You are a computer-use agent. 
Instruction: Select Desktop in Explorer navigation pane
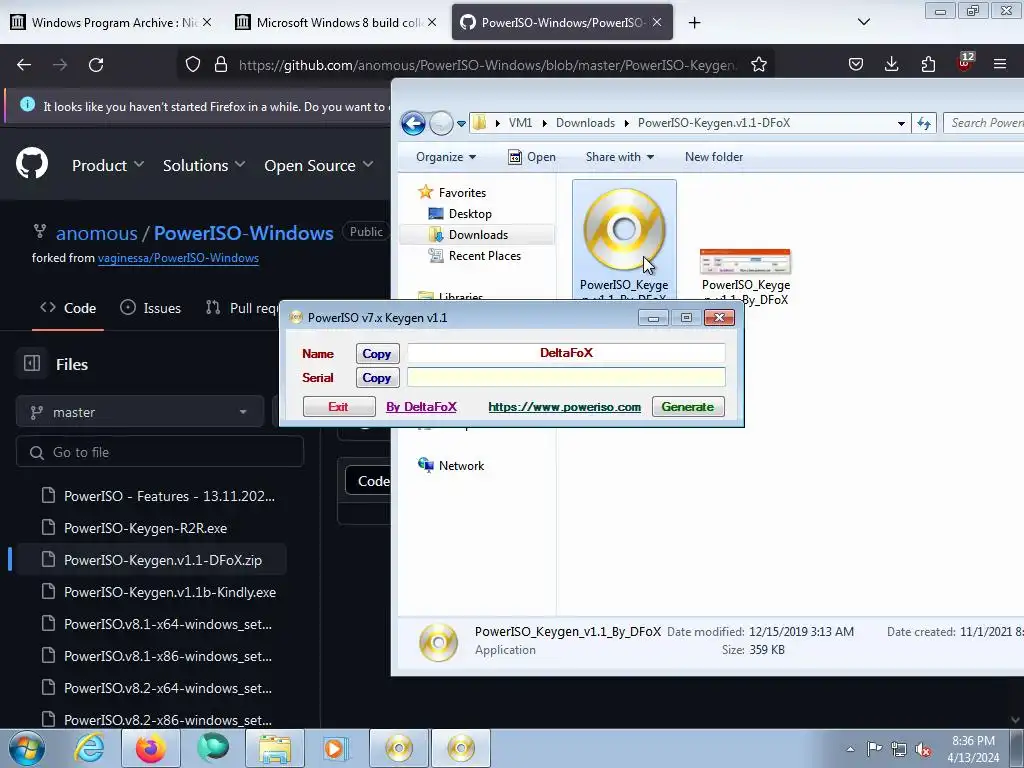pyautogui.click(x=460, y=214)
